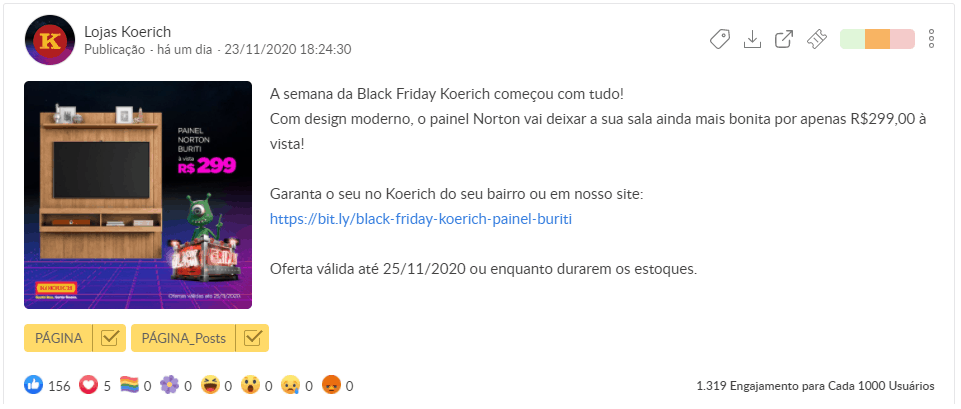This screenshot has width=961, height=409.
Task: Download the post using the download icon
Action: click(x=753, y=39)
